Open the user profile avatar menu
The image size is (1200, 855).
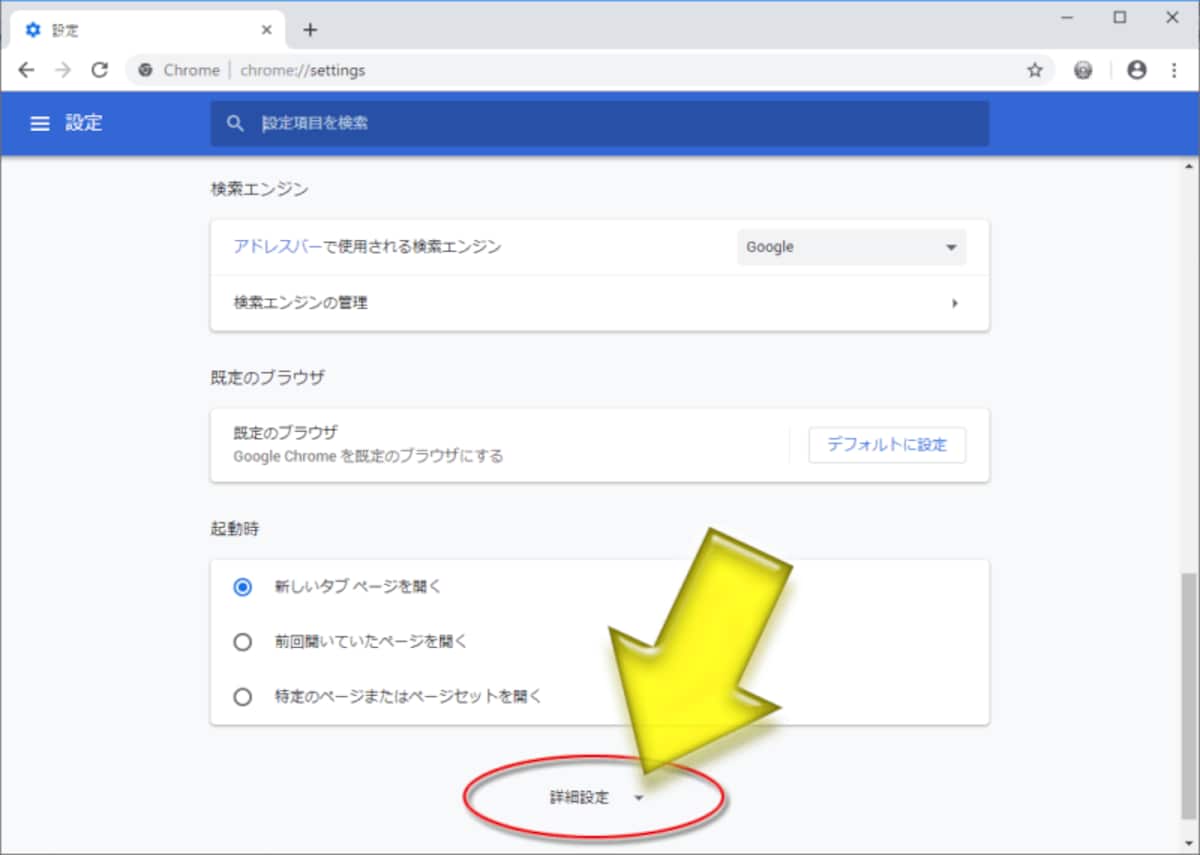click(1136, 70)
